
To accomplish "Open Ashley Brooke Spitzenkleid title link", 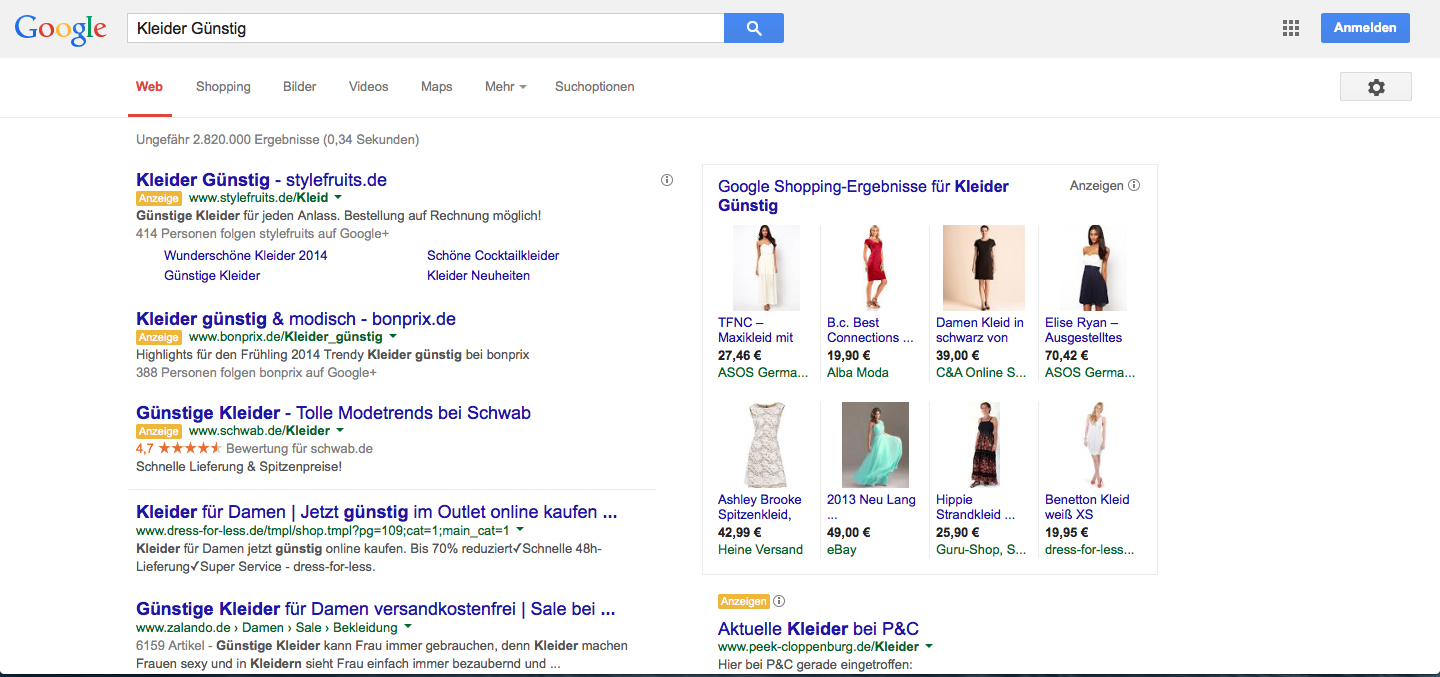I will pyautogui.click(x=760, y=507).
